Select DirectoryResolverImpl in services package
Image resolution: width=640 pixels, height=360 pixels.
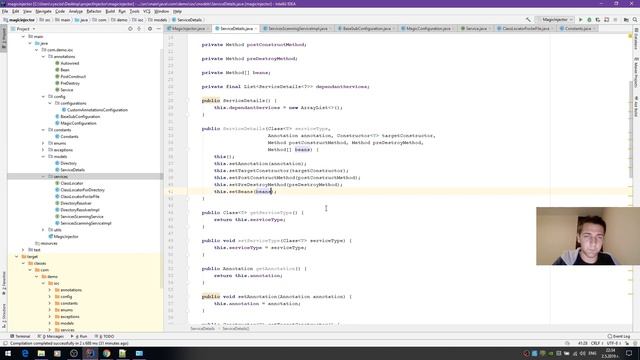tap(77, 210)
